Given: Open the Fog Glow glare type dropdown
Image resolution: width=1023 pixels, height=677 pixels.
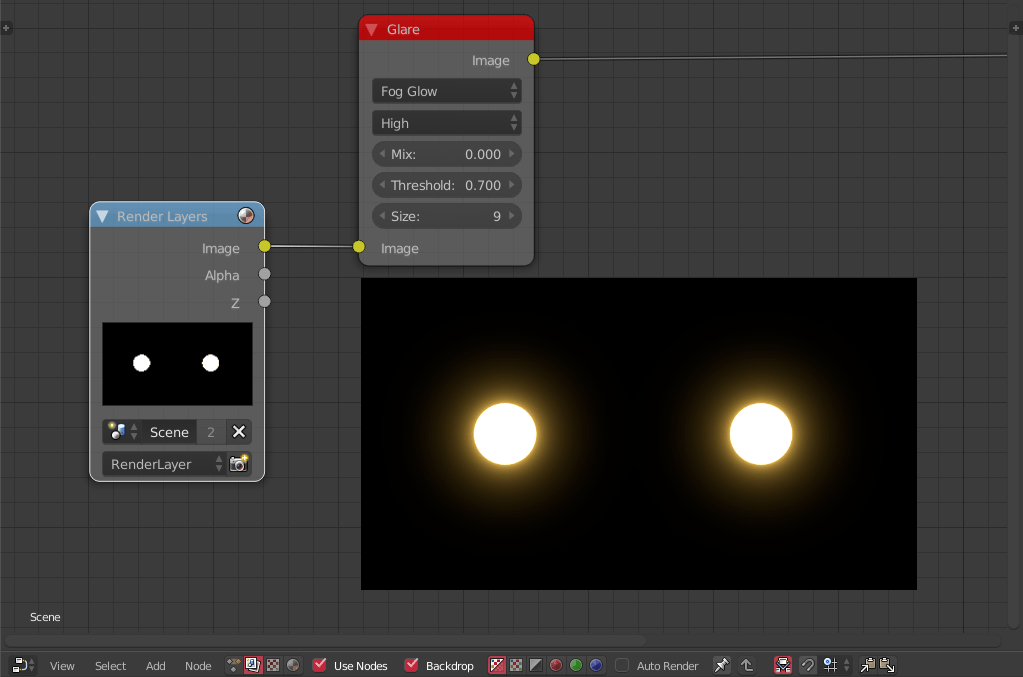Looking at the screenshot, I should tap(446, 90).
